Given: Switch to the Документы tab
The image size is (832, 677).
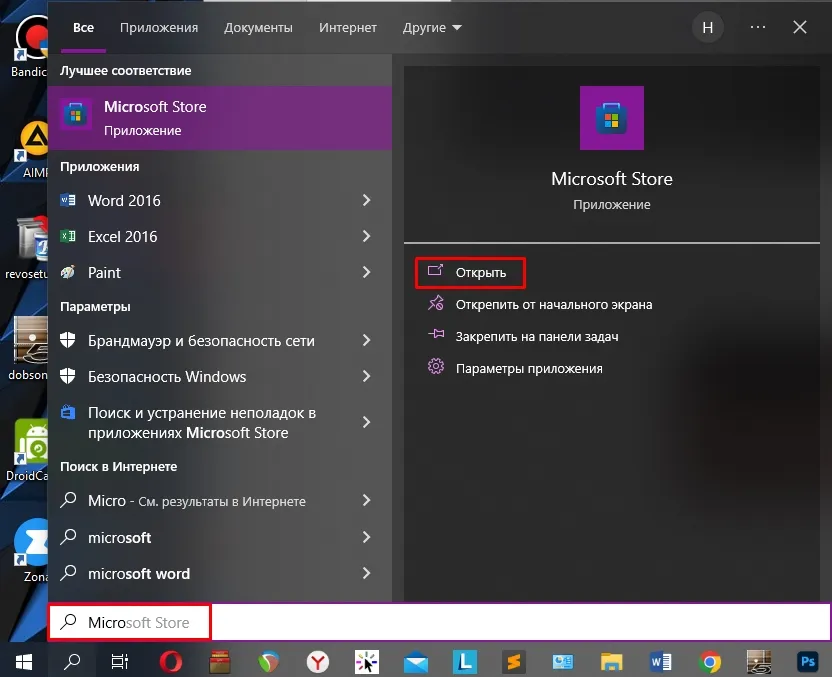Looking at the screenshot, I should (x=258, y=28).
